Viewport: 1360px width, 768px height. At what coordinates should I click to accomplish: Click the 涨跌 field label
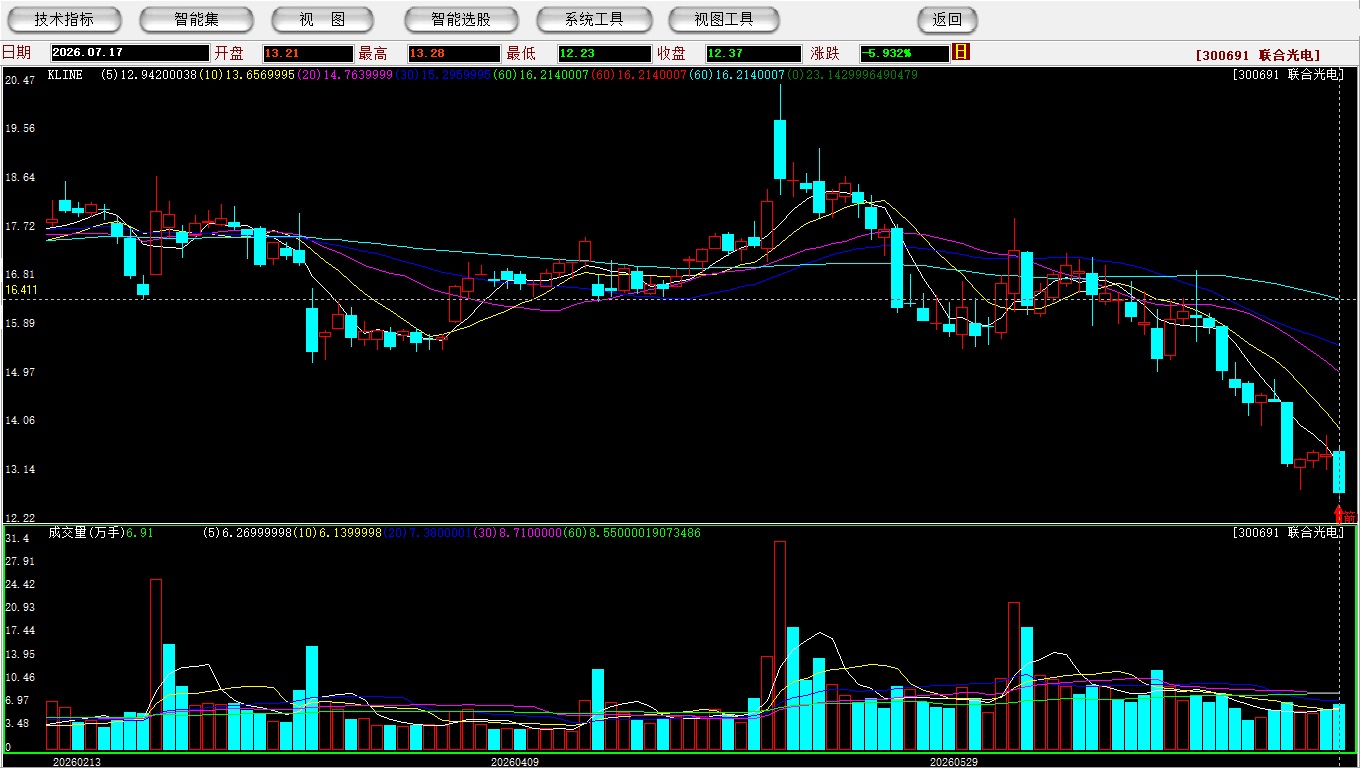[825, 53]
